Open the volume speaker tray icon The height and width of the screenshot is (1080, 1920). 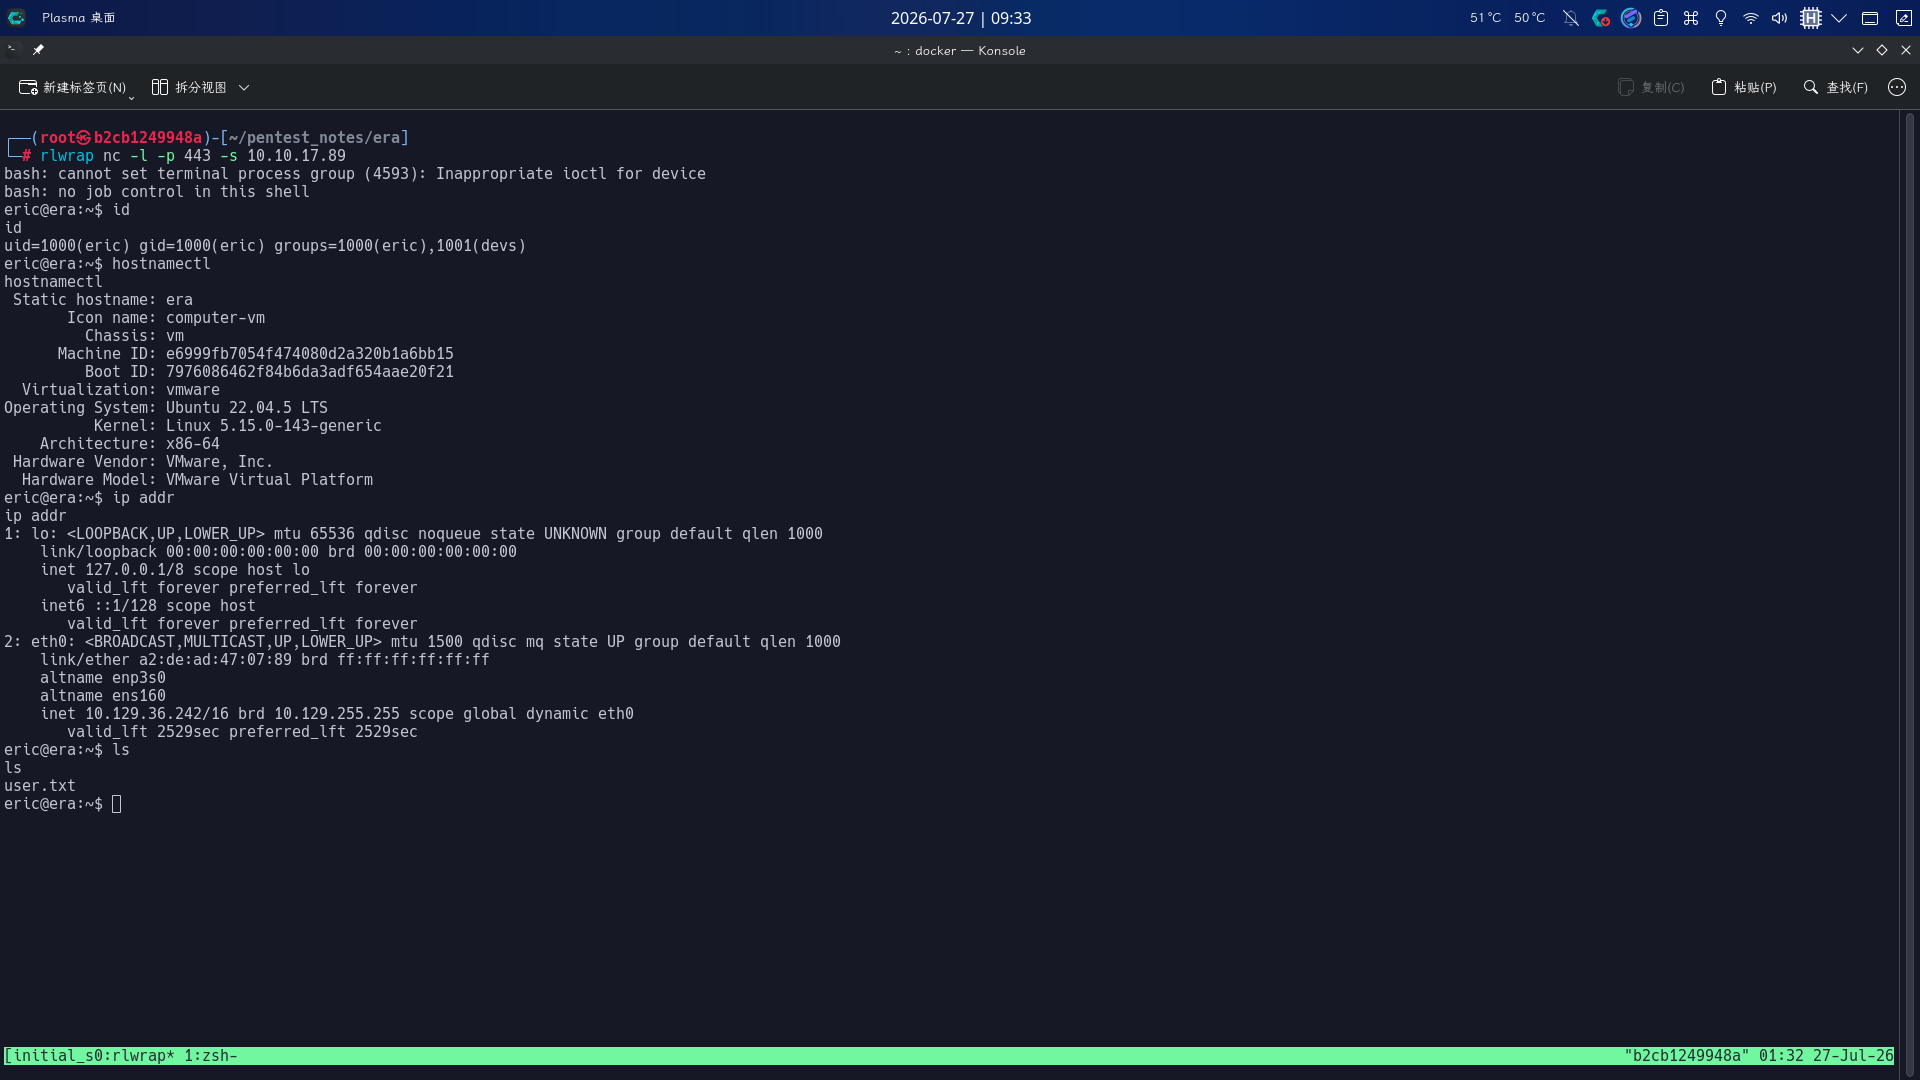1780,18
